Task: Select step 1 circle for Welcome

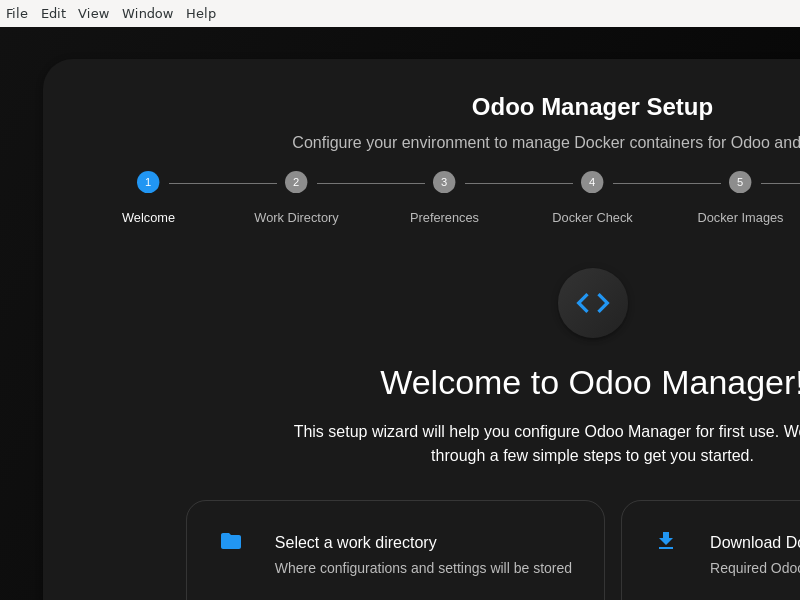Action: [148, 182]
